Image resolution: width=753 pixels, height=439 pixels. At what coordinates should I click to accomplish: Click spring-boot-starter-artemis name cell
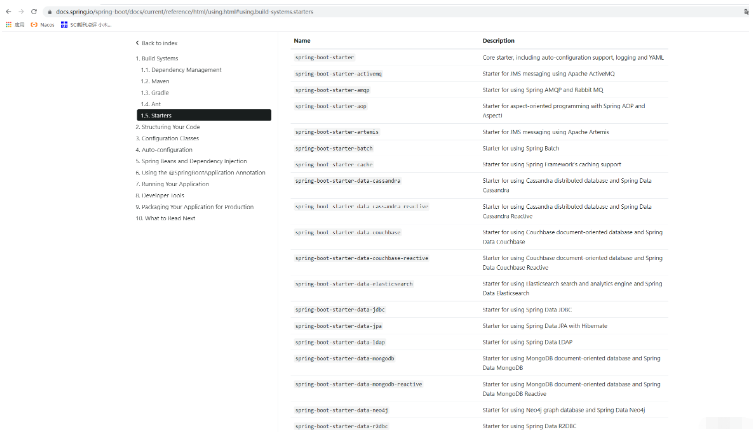pos(337,132)
